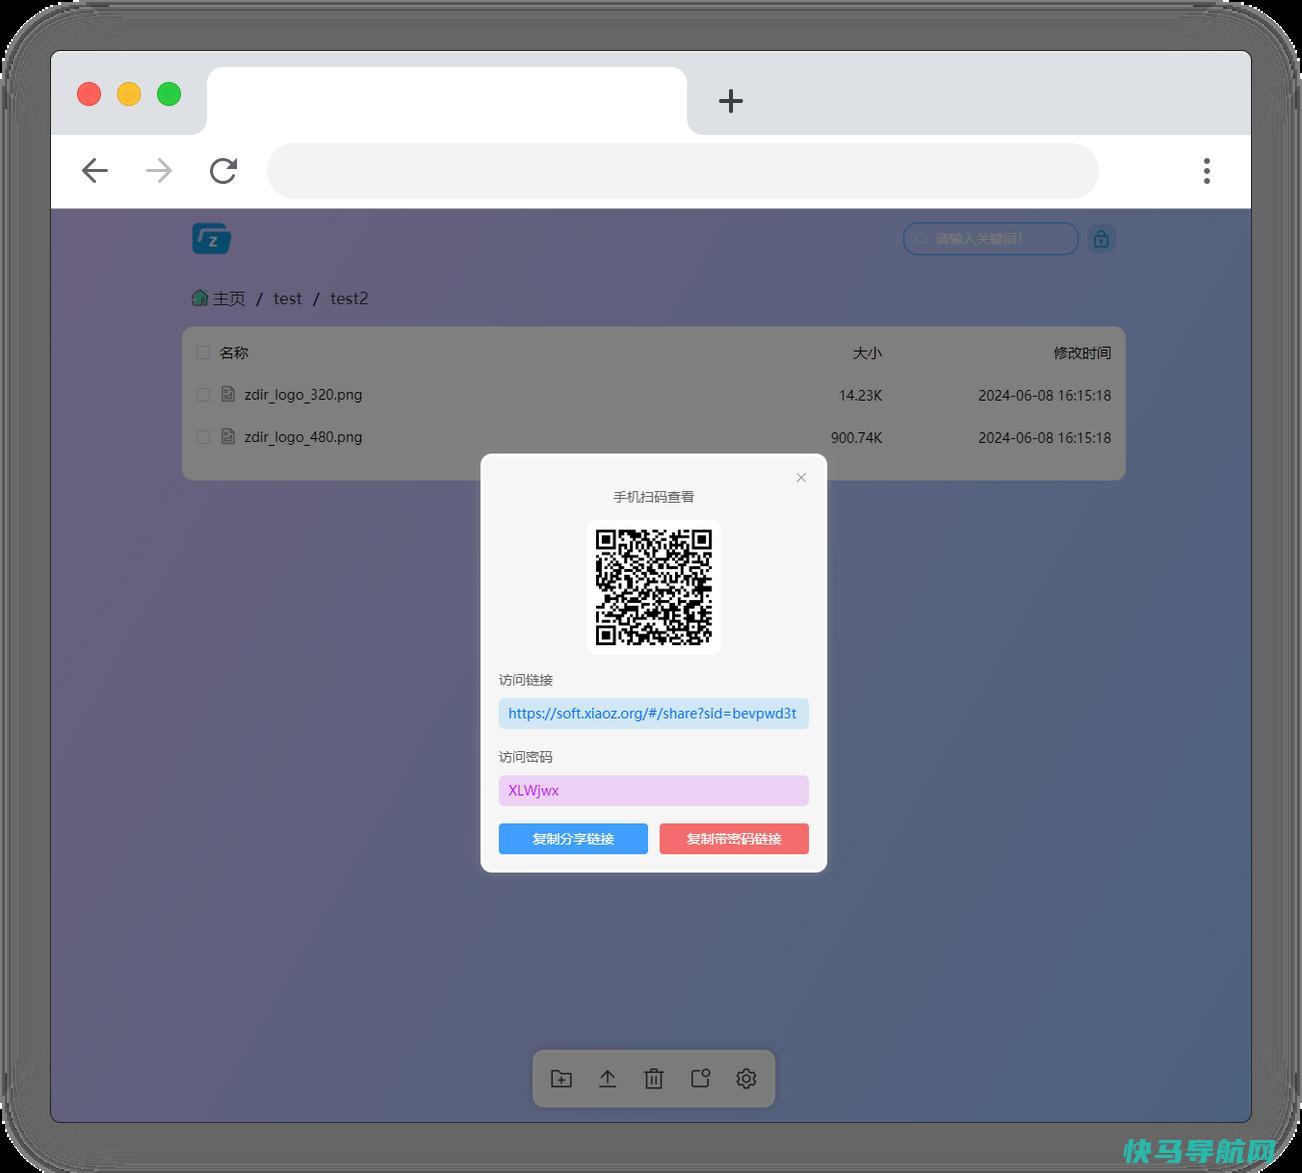Click the QR code image

pyautogui.click(x=654, y=587)
